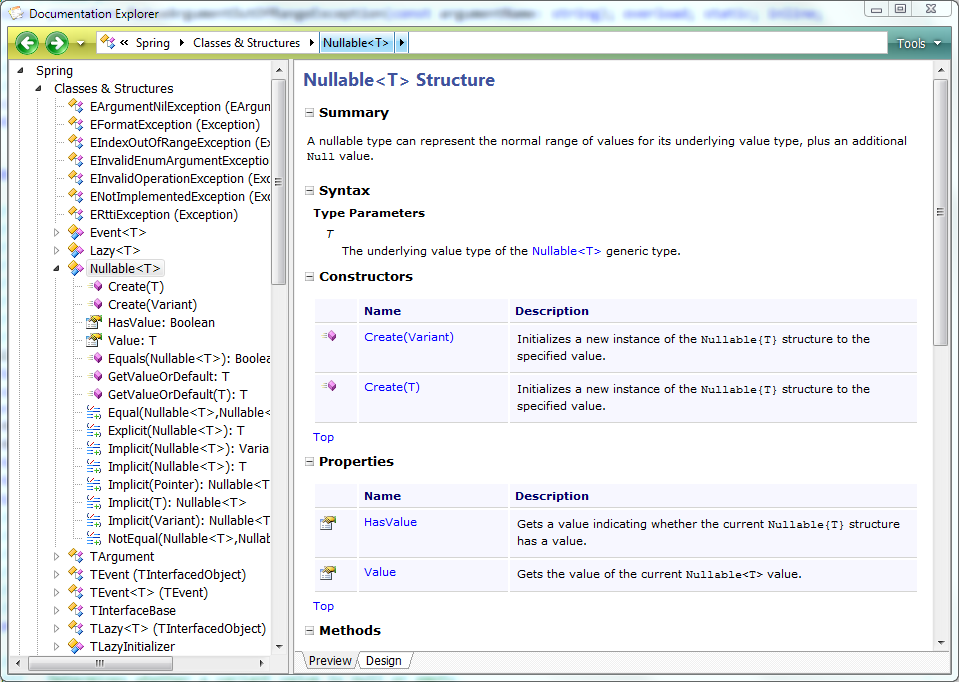This screenshot has width=959, height=682.
Task: Click the EInvalidEnumArgumentException class icon
Action: [x=76, y=160]
